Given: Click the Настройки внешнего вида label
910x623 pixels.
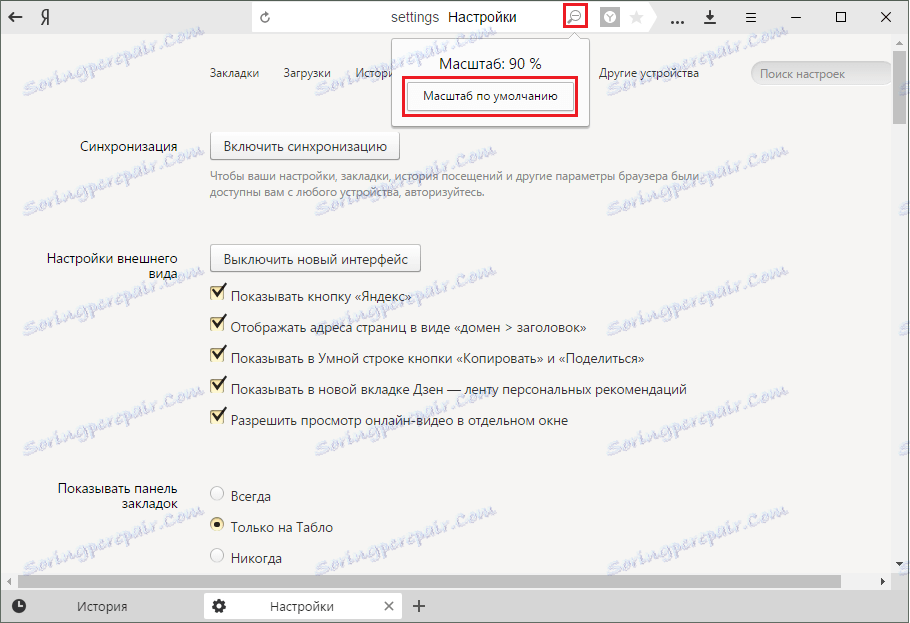Looking at the screenshot, I should (113, 266).
